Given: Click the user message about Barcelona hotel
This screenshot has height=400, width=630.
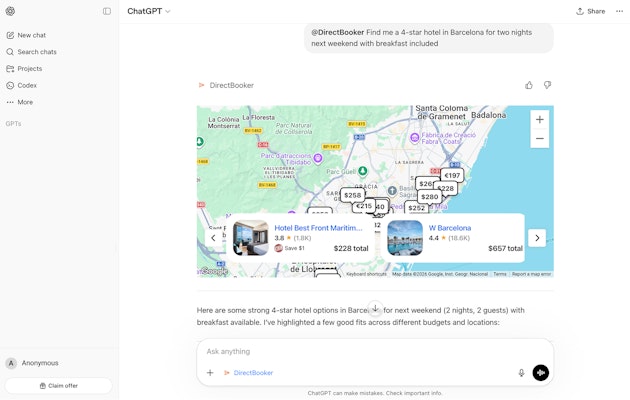Looking at the screenshot, I should click(x=429, y=38).
